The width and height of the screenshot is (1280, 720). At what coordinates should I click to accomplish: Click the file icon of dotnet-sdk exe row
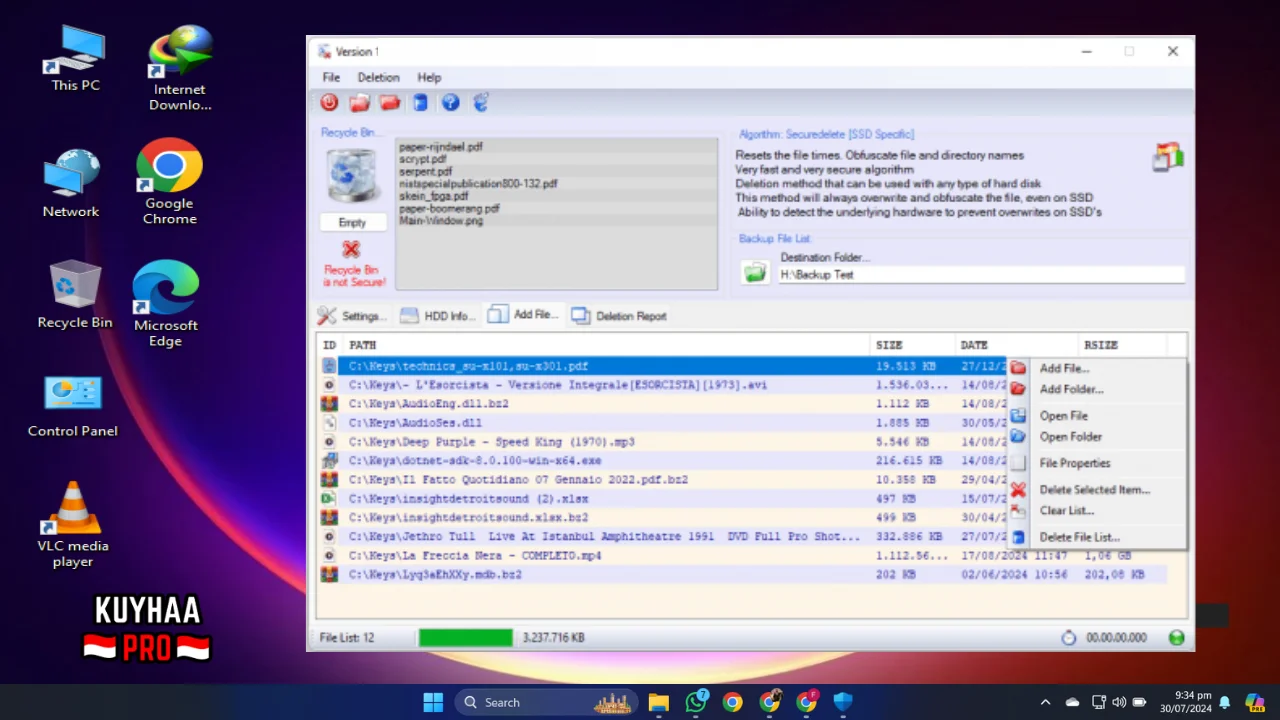(328, 461)
